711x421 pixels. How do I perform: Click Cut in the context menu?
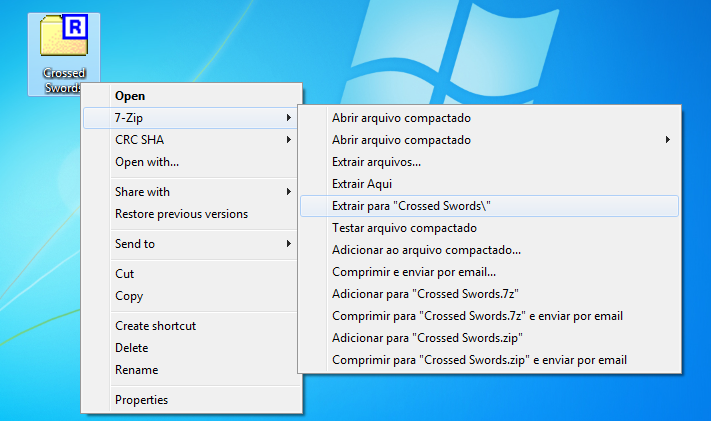pyautogui.click(x=125, y=274)
